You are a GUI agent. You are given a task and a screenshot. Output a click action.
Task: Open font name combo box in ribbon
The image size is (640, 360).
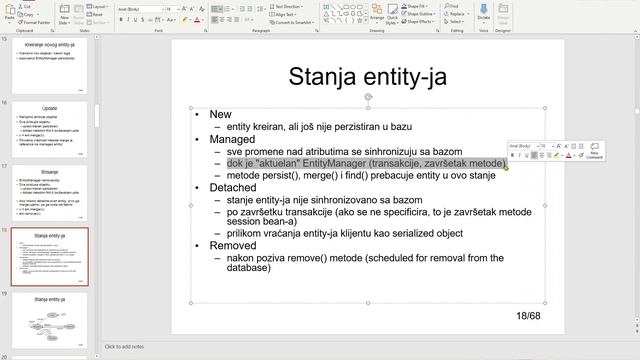click(141, 9)
